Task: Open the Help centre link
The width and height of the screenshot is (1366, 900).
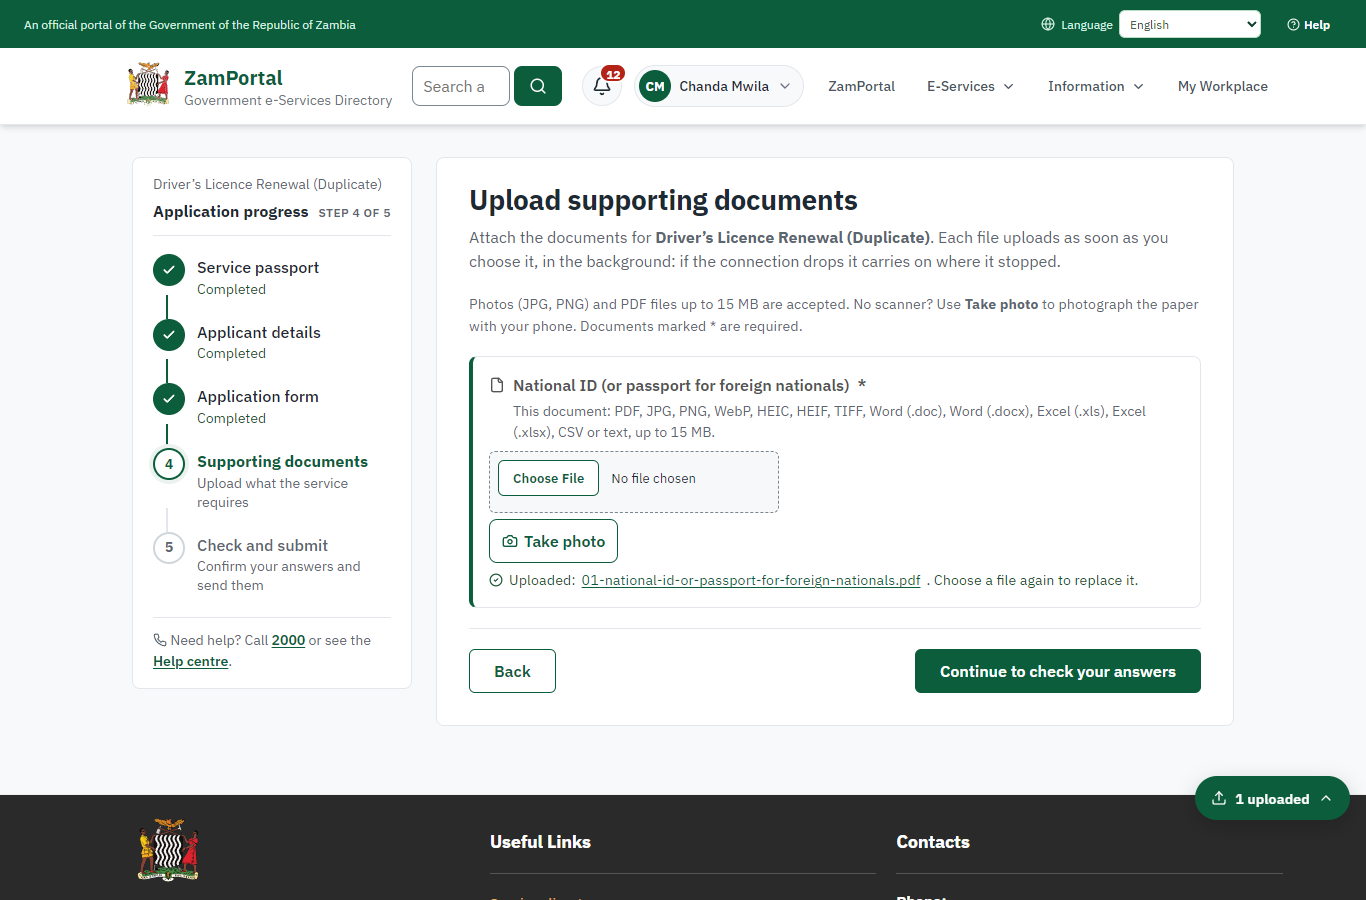Action: 191,661
